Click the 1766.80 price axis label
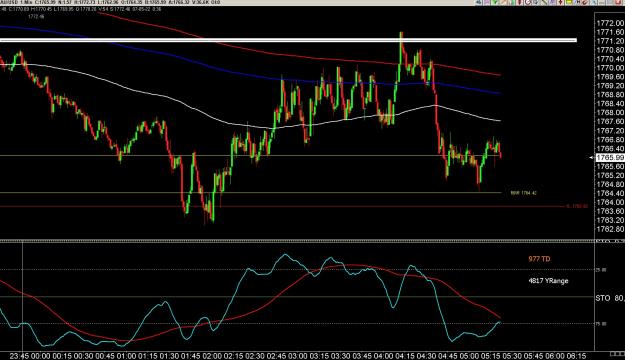 click(x=609, y=140)
